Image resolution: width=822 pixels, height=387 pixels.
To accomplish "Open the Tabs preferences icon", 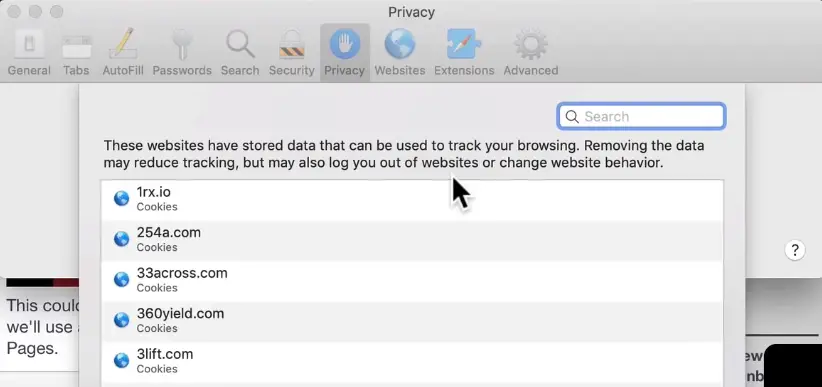I will (77, 46).
